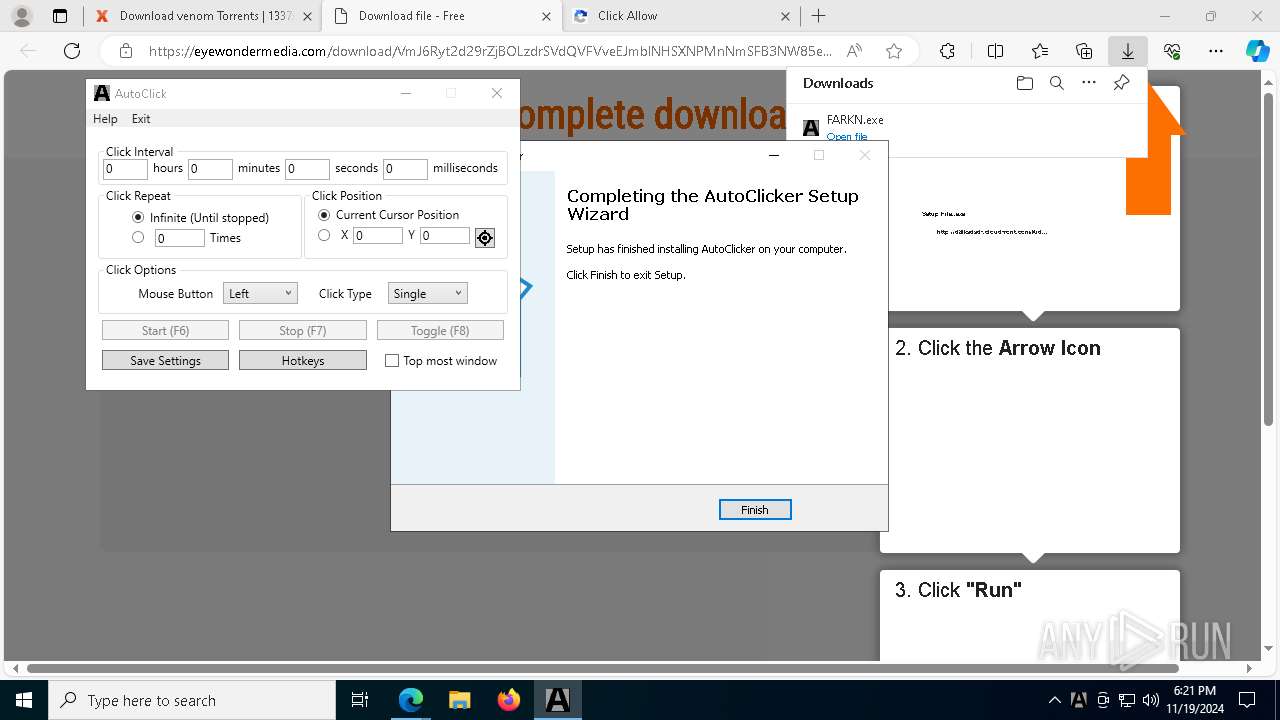Open volume control in system tray
Image resolution: width=1280 pixels, height=720 pixels.
pyautogui.click(x=1151, y=700)
